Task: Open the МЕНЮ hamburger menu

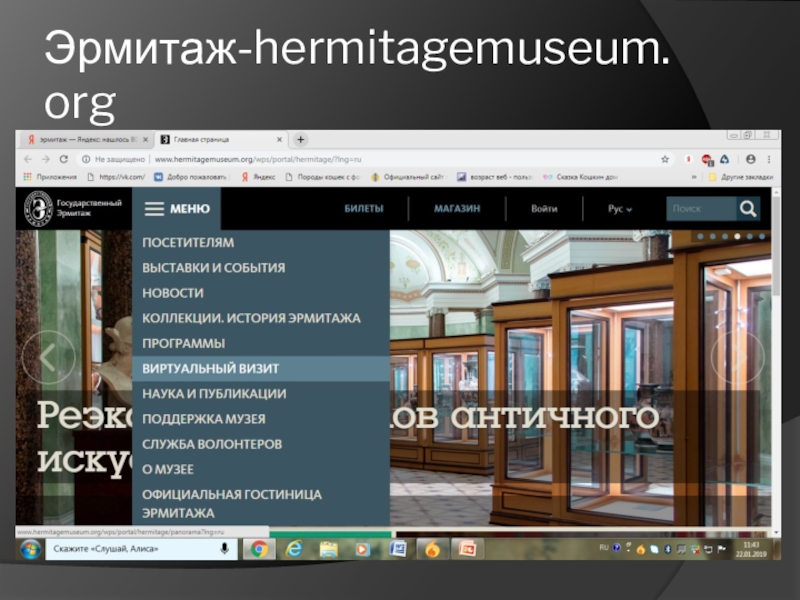Action: click(x=177, y=209)
